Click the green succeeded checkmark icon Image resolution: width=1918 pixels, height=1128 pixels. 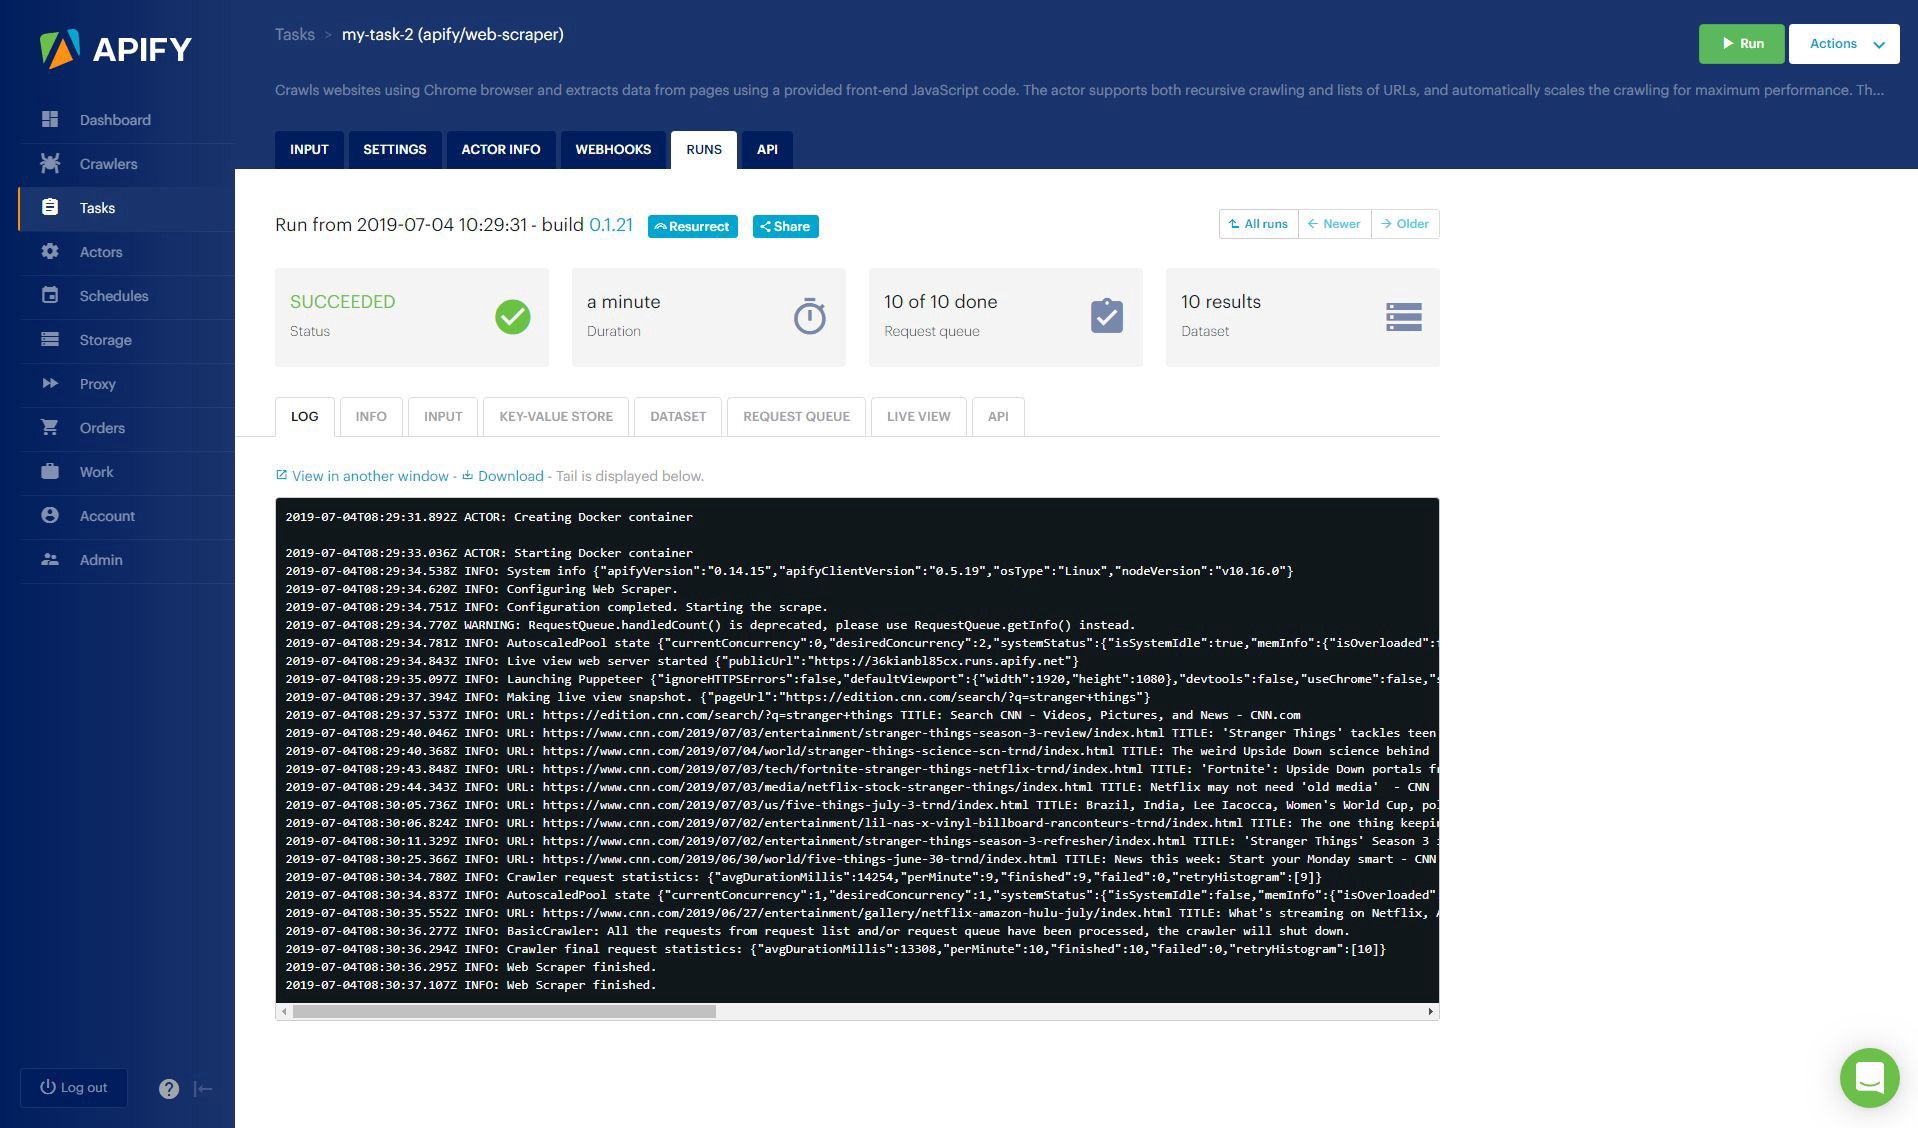[513, 317]
